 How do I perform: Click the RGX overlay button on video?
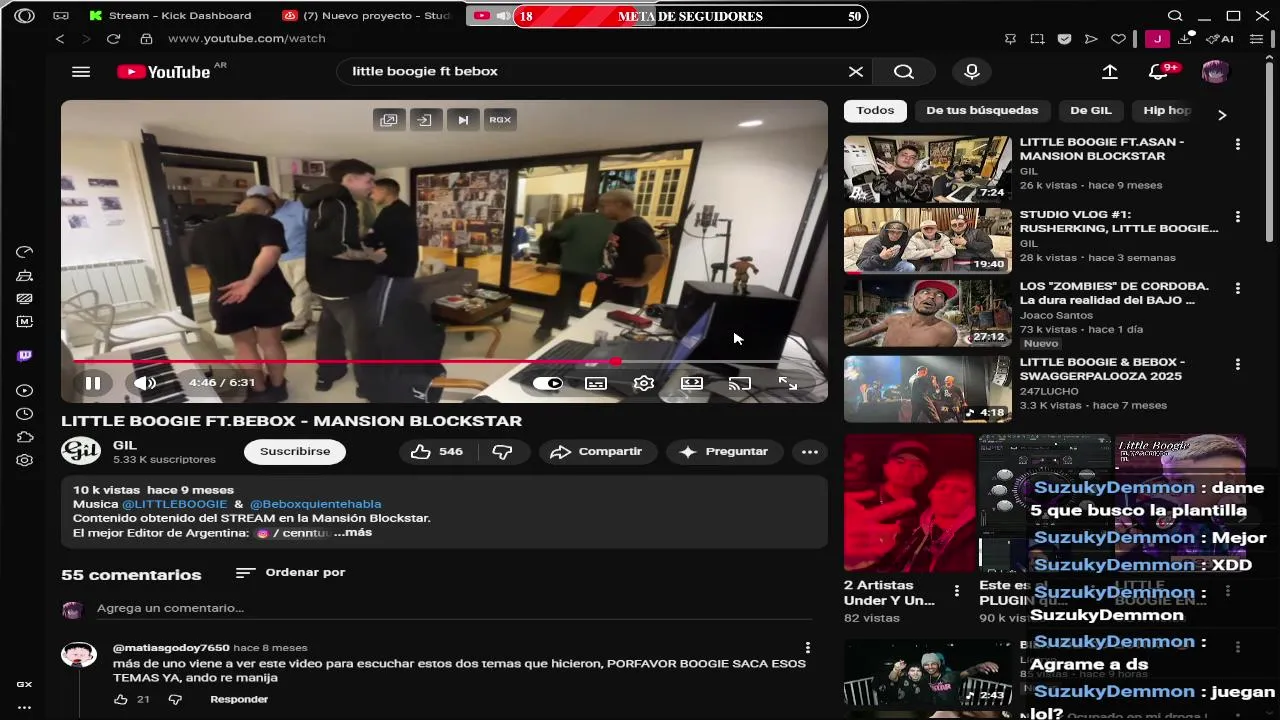[x=500, y=120]
